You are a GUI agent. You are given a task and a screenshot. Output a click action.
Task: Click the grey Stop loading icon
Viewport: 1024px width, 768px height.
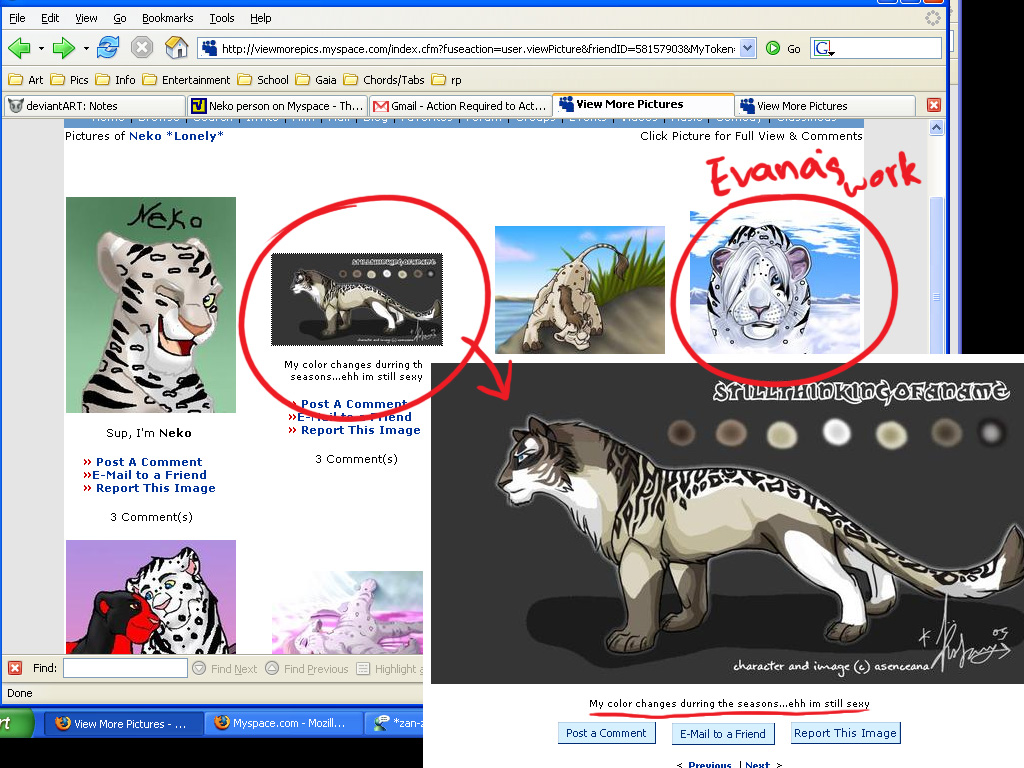[142, 48]
